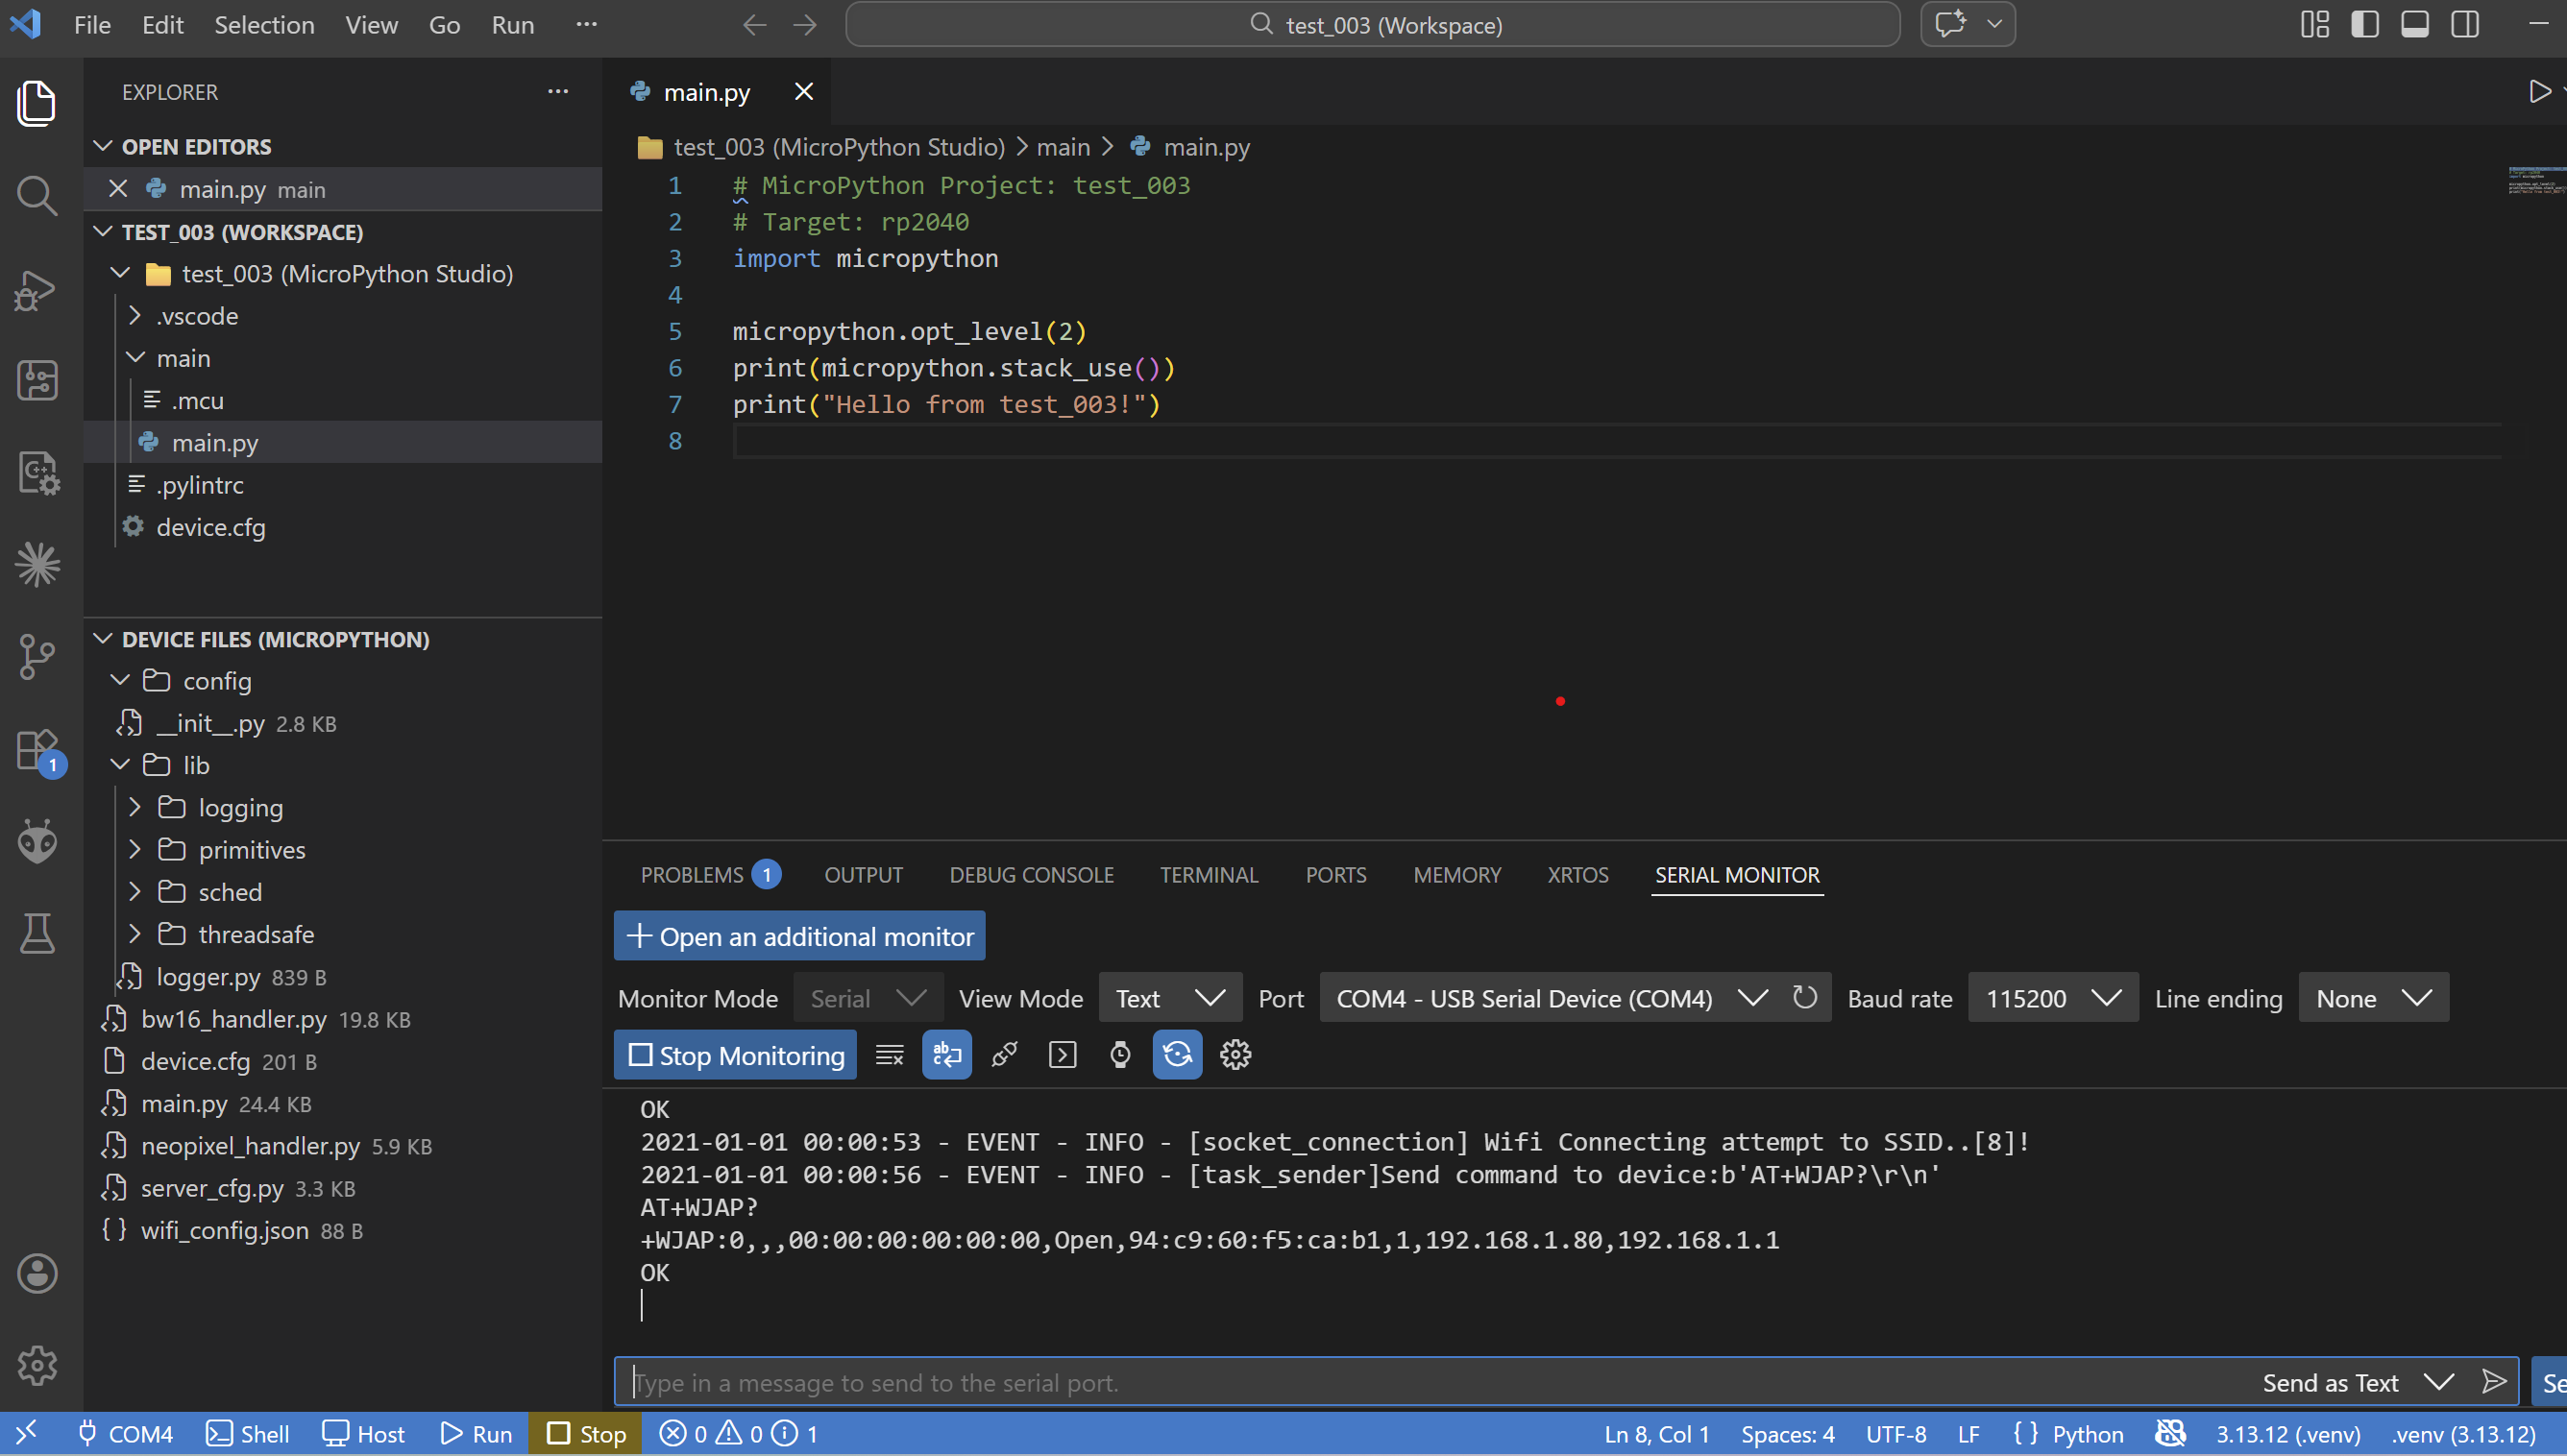Open the Search view in activity bar
The width and height of the screenshot is (2567, 1456).
pos(37,196)
